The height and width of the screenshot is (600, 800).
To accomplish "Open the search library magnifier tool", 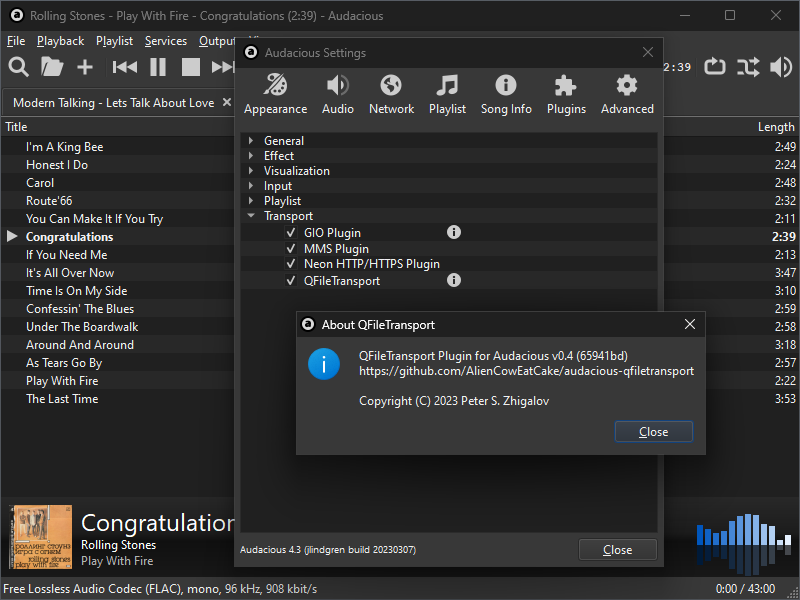I will point(18,67).
